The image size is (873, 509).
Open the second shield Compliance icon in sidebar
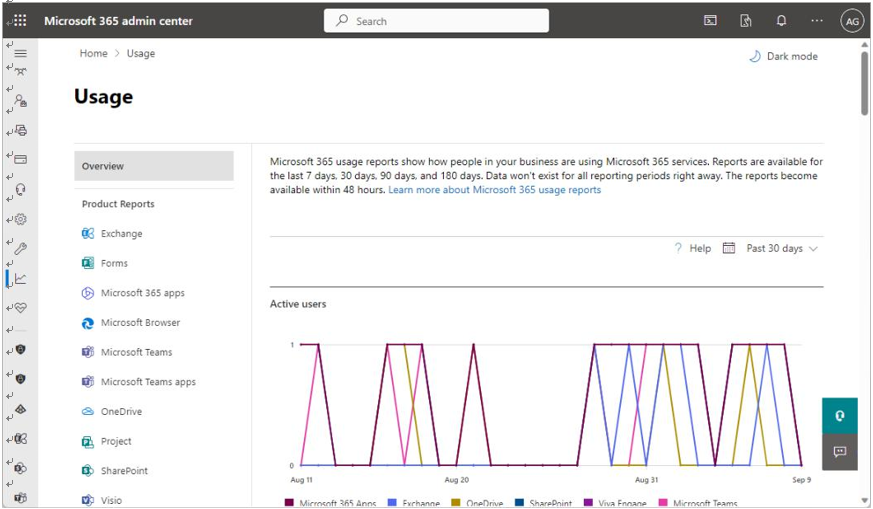[21, 379]
